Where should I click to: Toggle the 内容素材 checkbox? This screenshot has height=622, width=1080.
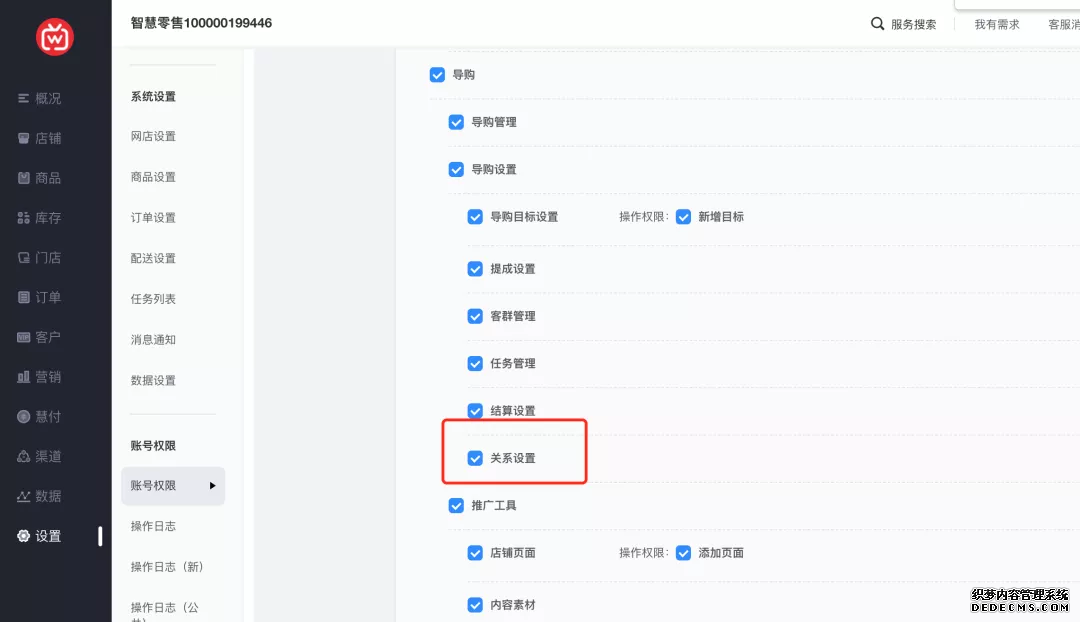(475, 605)
